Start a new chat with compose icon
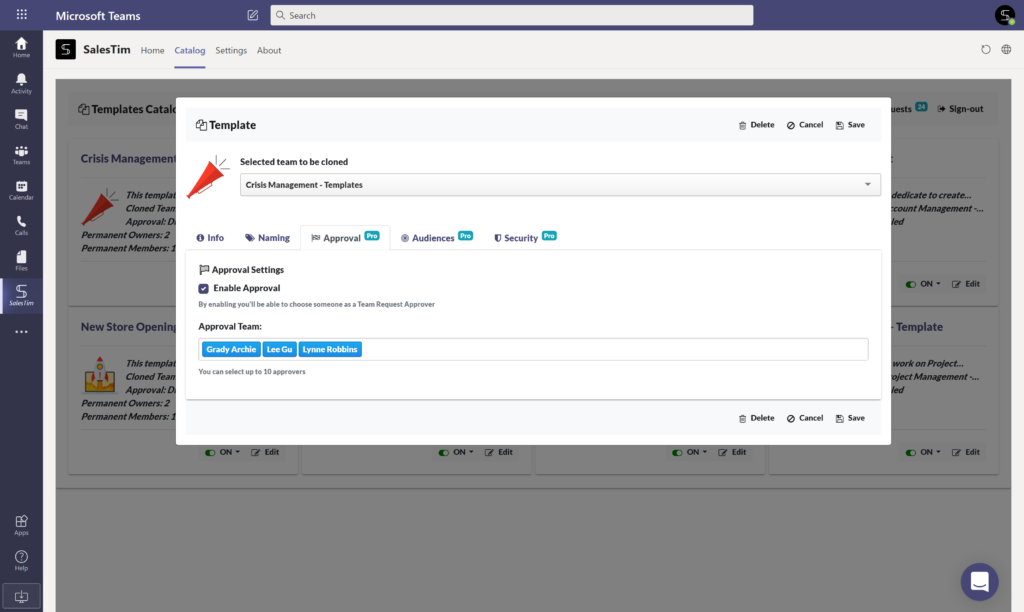The image size is (1024, 612). (253, 15)
